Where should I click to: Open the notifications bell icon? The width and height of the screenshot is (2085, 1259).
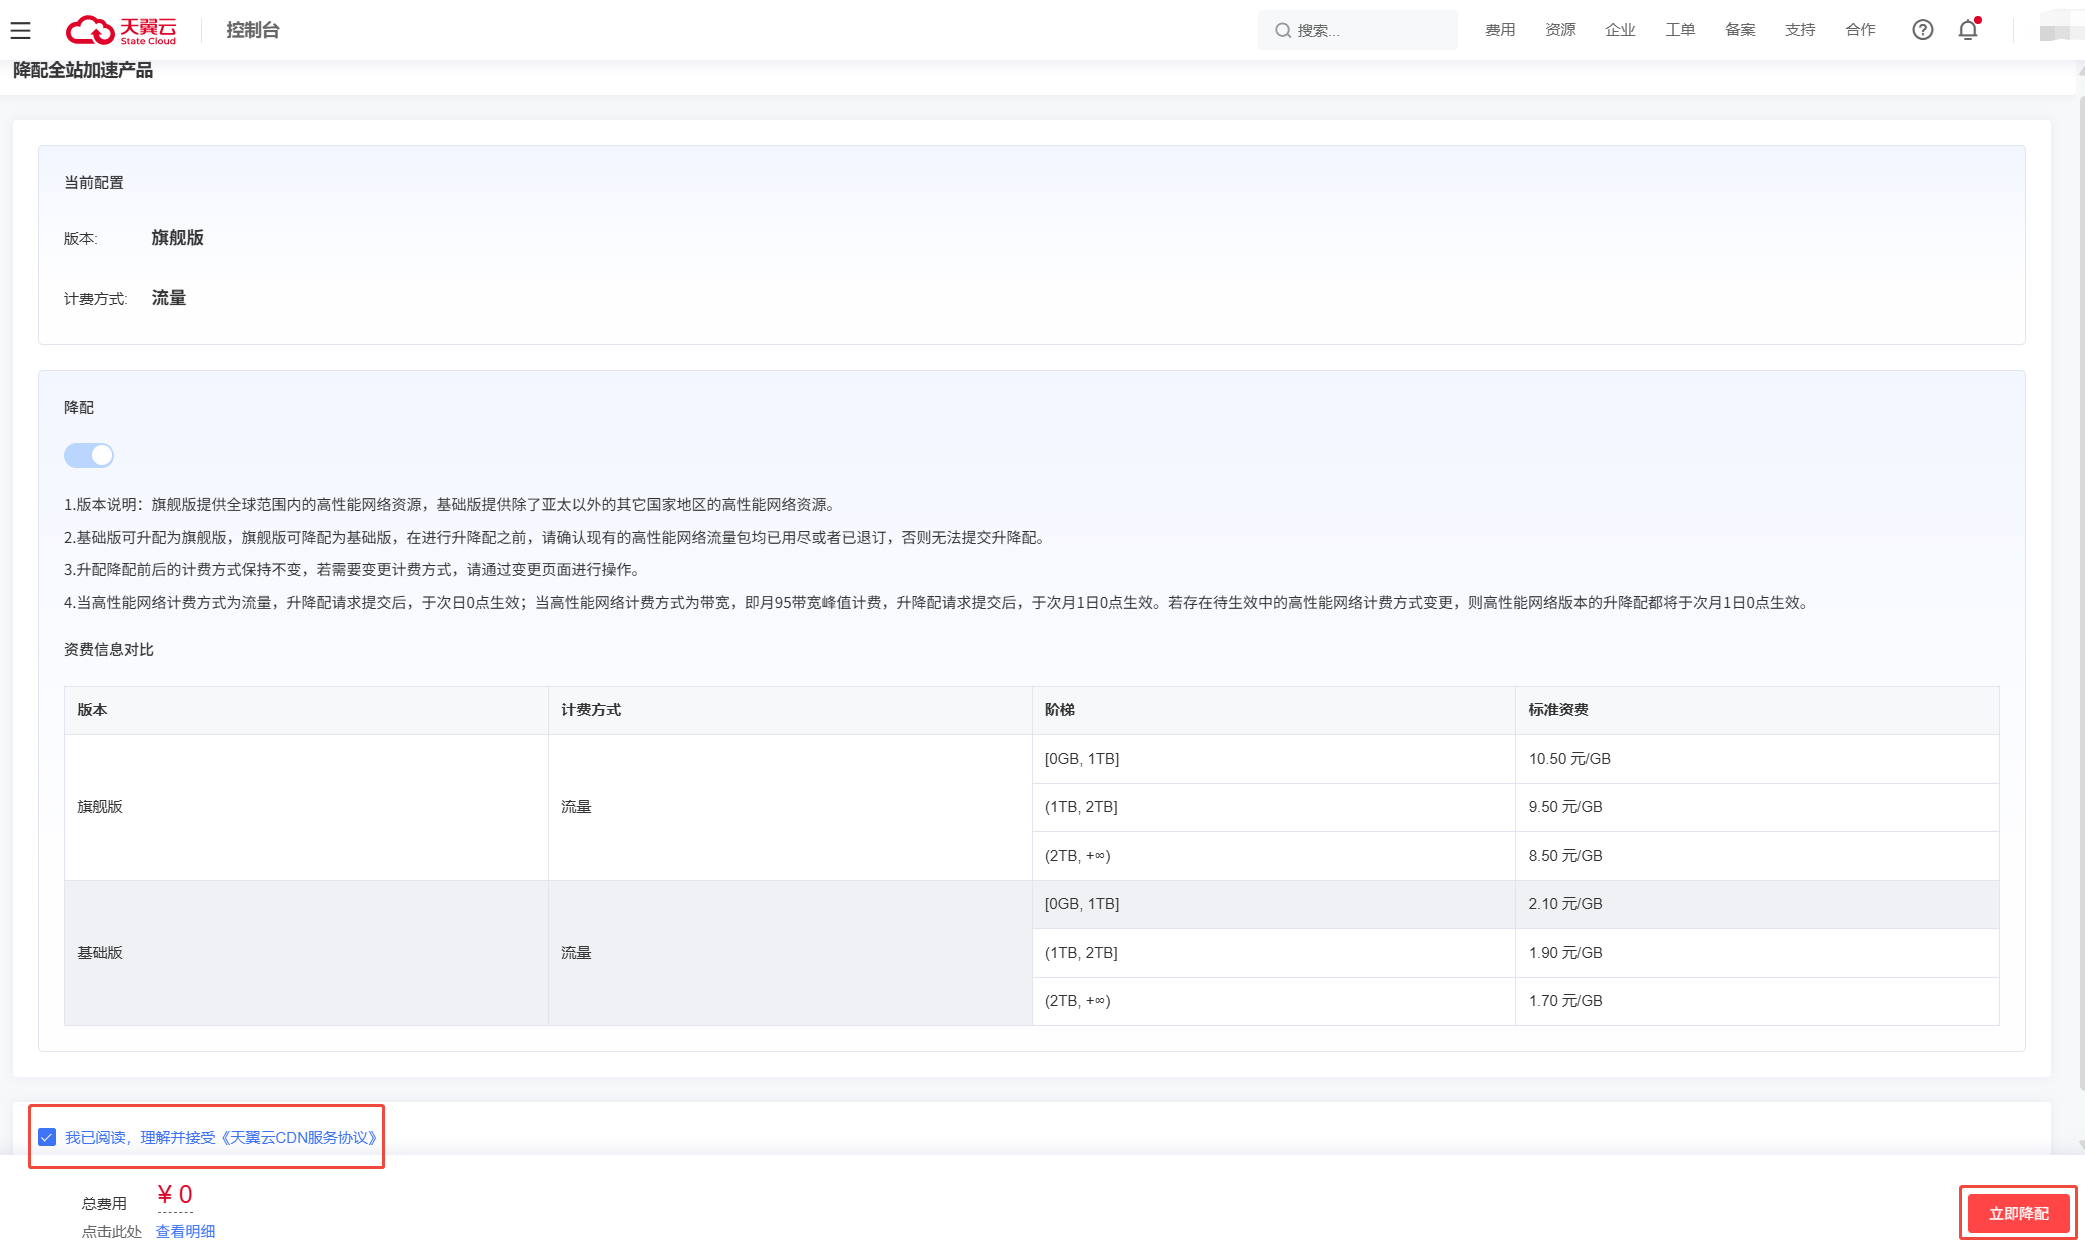(x=1968, y=30)
